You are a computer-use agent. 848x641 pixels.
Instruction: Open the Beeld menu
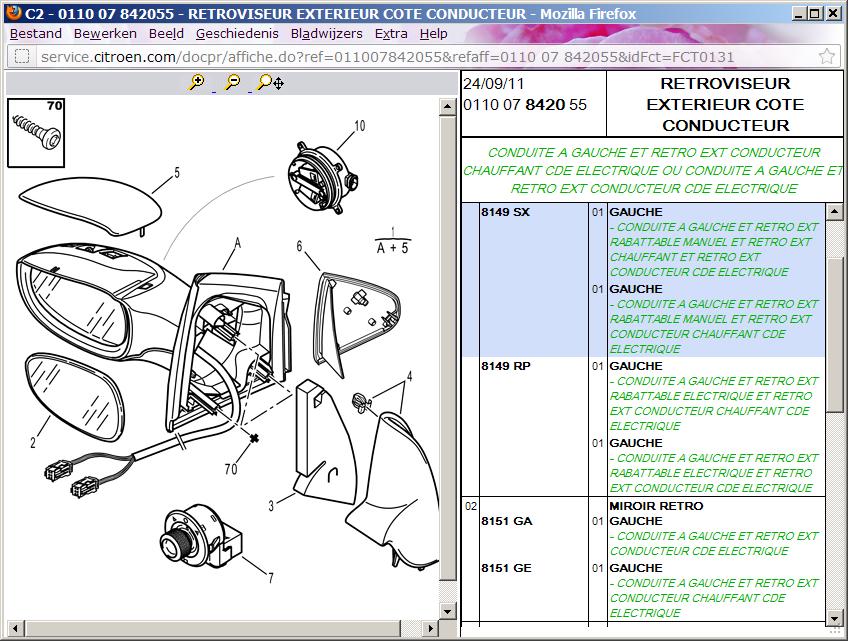tap(166, 34)
